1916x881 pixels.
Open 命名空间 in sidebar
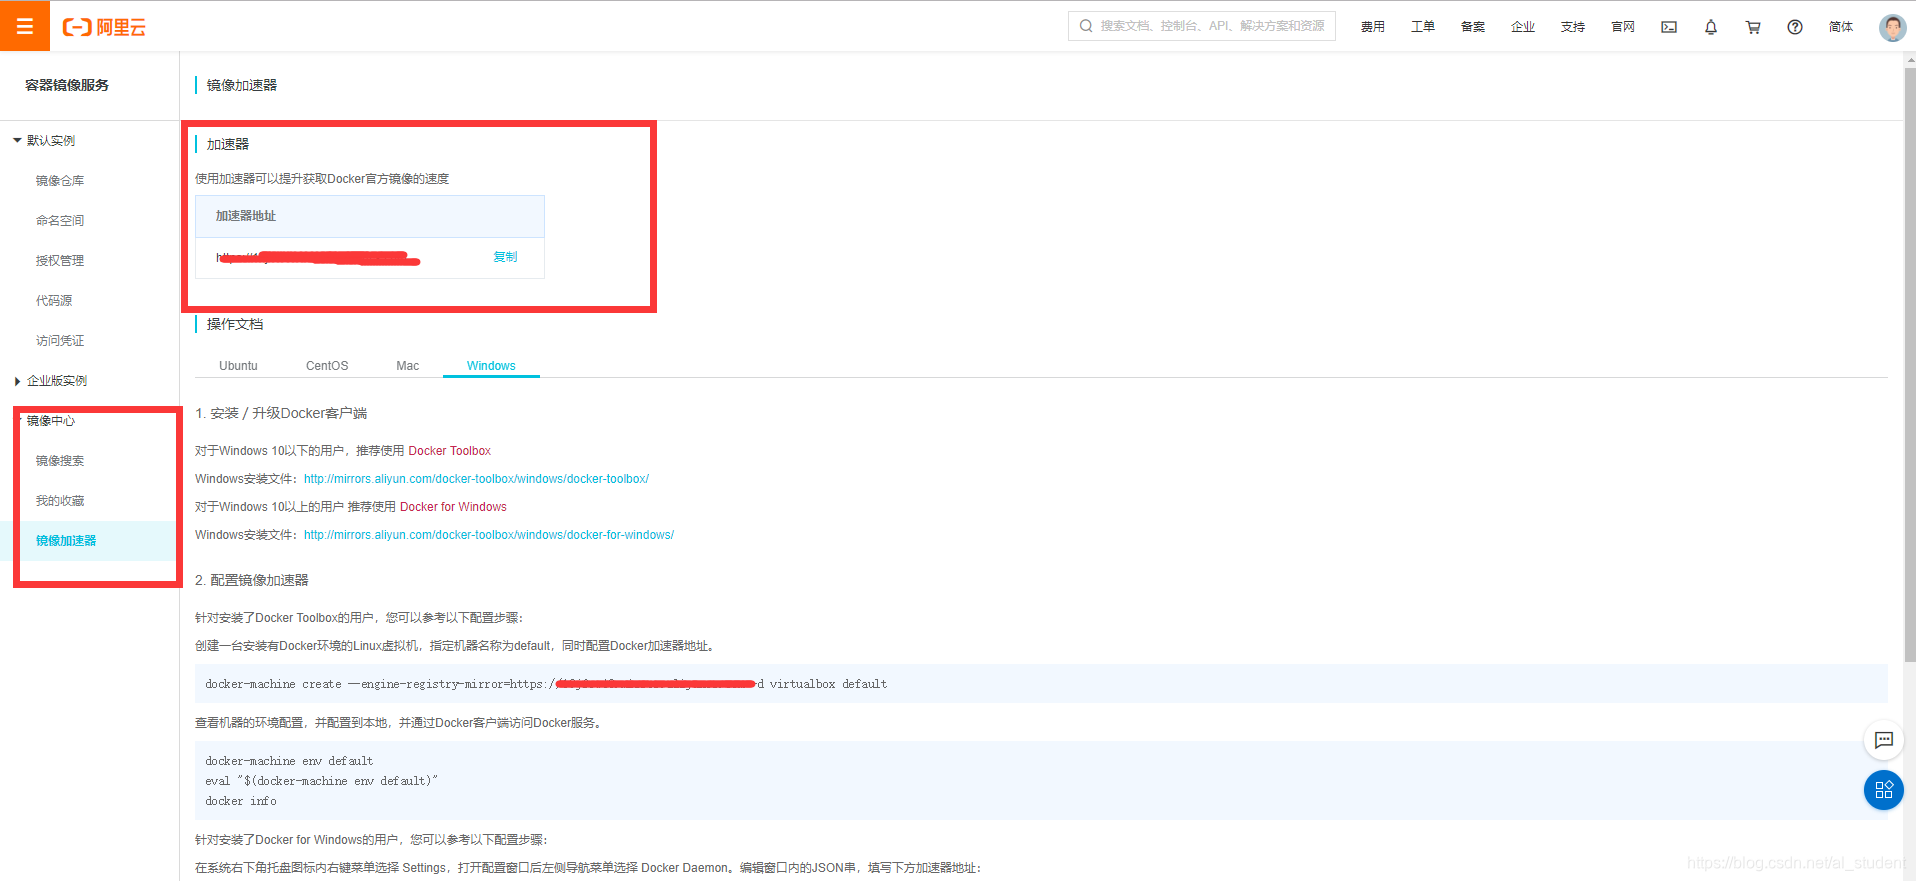coord(60,221)
